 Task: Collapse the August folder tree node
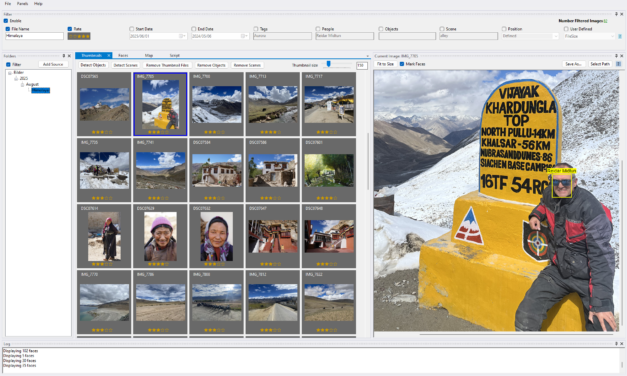[22, 84]
